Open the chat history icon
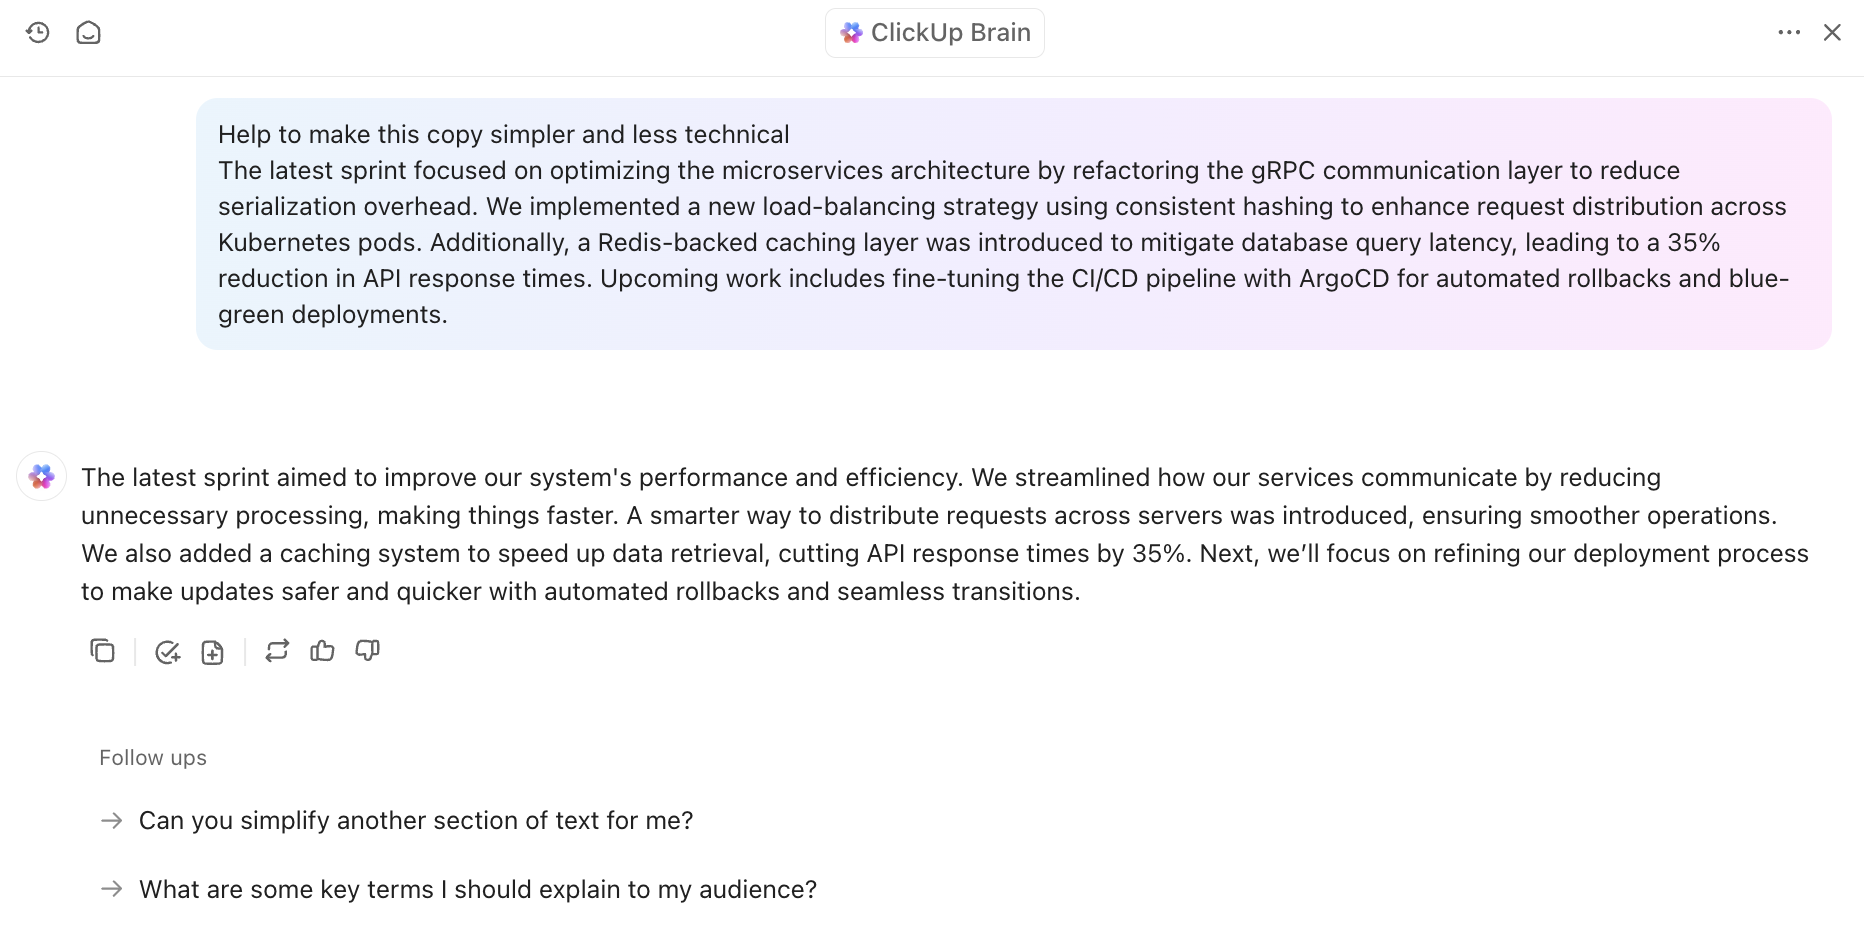This screenshot has height=942, width=1864. coord(38,33)
